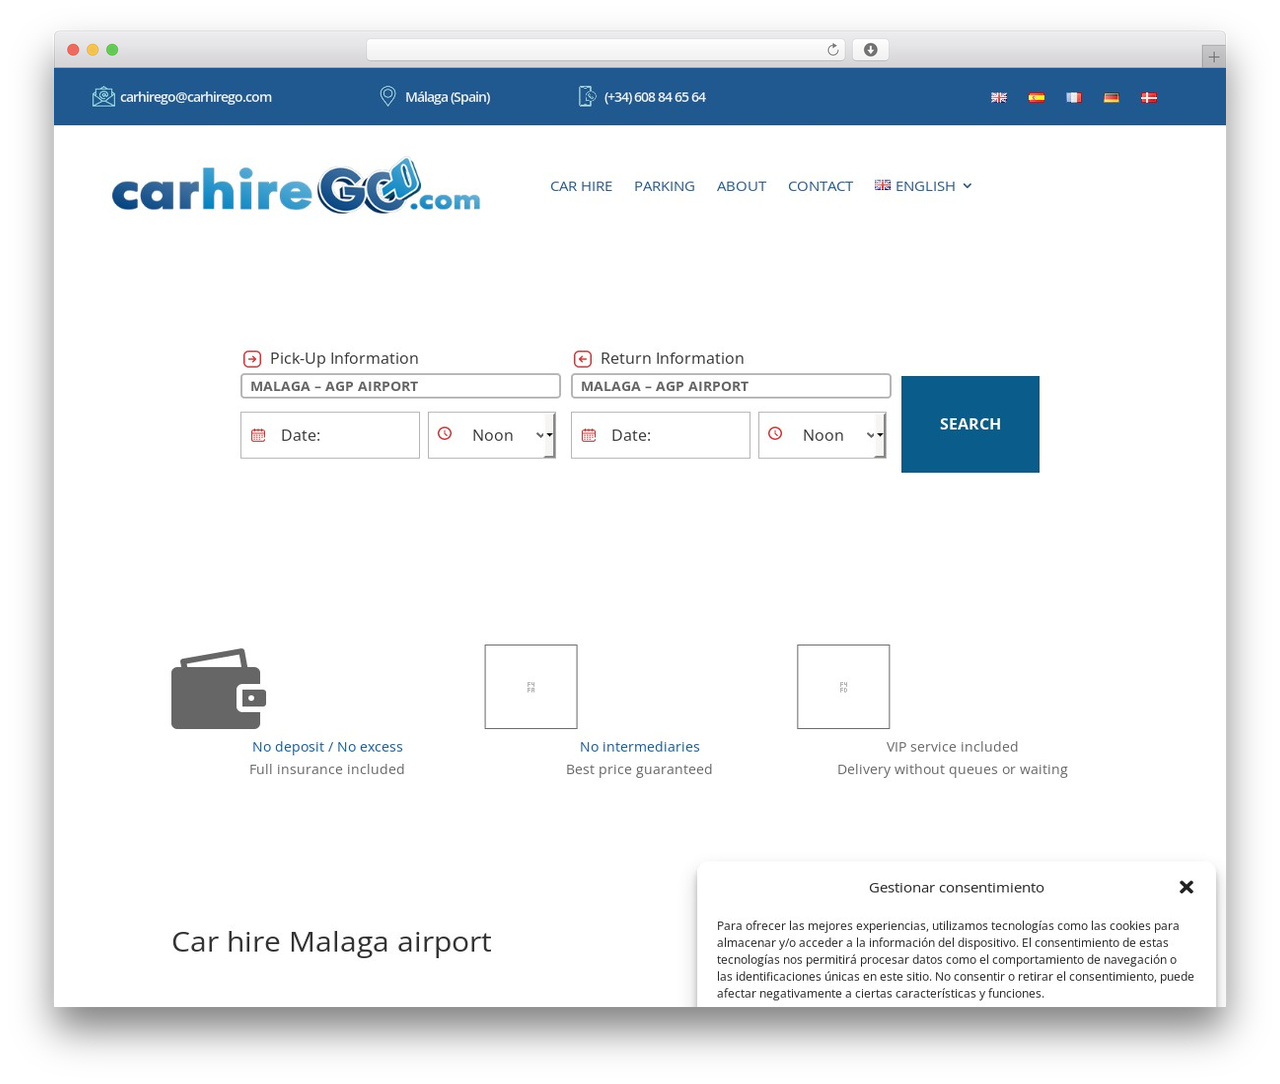Select the Spanish flag language icon
The width and height of the screenshot is (1280, 1084).
[x=1036, y=97]
